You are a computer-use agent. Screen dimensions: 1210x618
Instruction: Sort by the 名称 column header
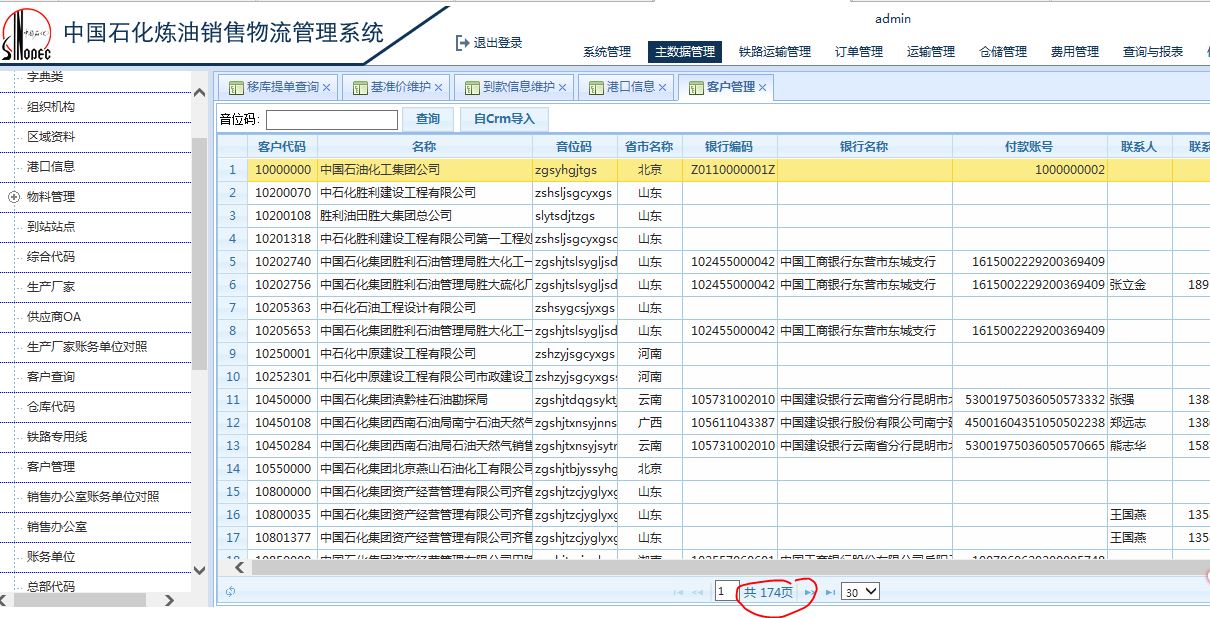(424, 147)
